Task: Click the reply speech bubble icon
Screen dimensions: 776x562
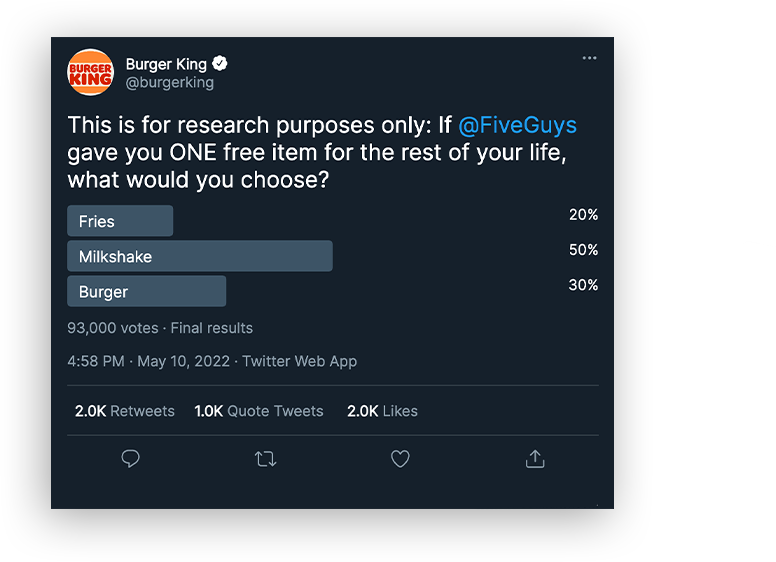Action: [x=131, y=459]
